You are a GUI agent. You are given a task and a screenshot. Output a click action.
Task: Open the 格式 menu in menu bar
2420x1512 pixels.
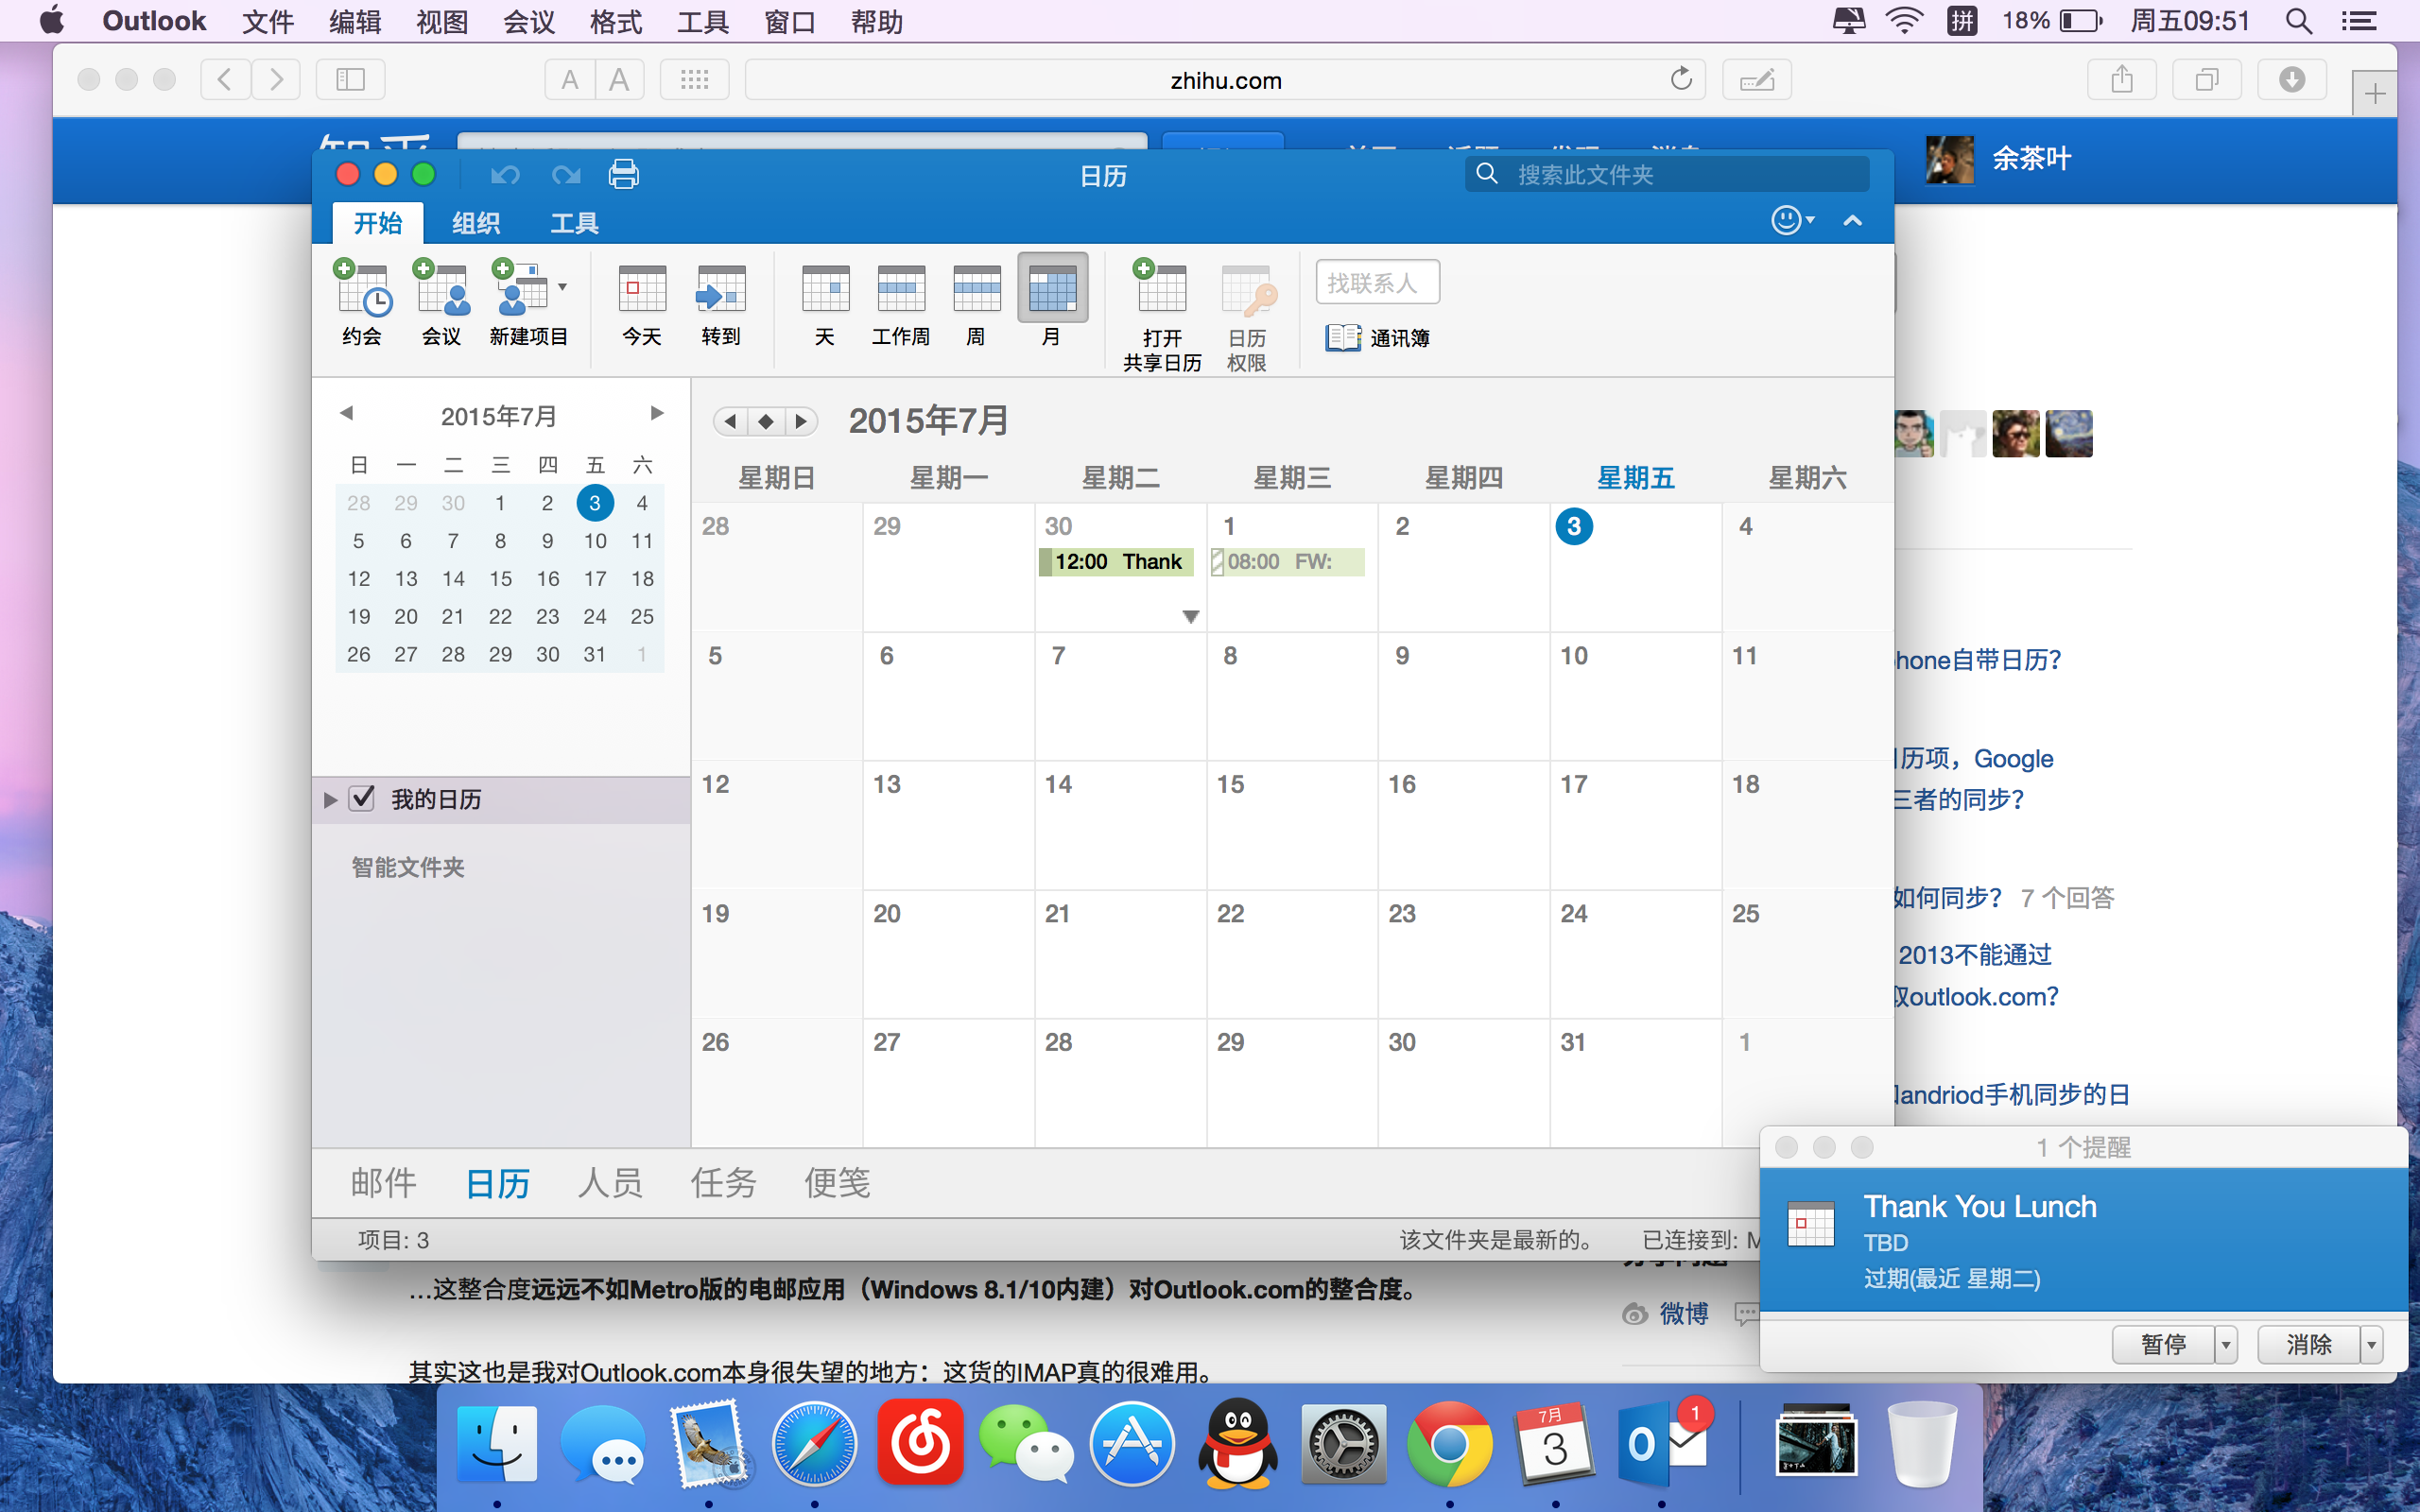tap(615, 21)
